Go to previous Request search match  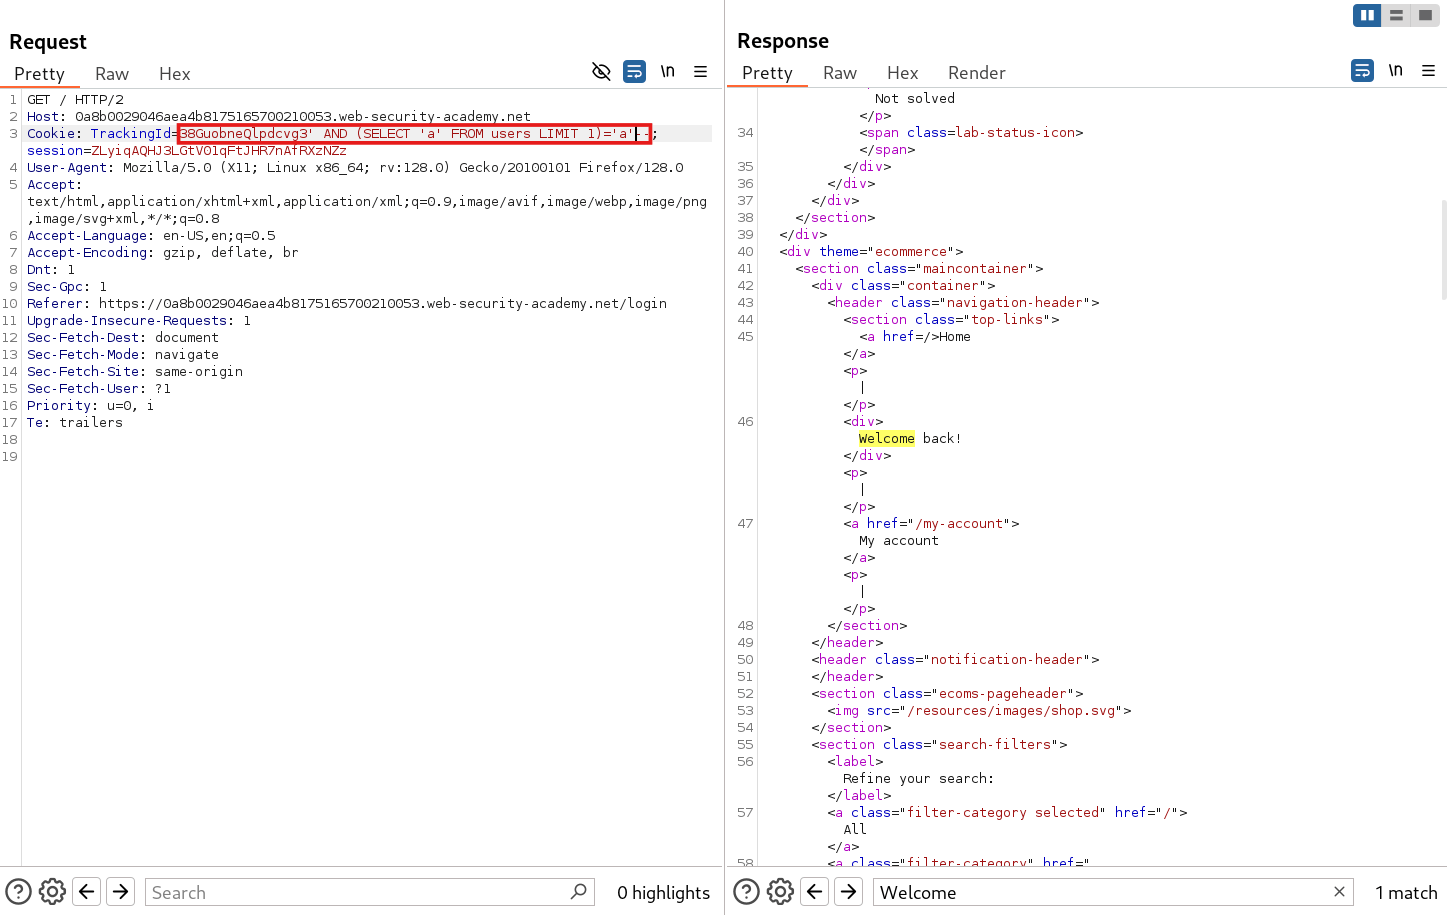point(87,891)
